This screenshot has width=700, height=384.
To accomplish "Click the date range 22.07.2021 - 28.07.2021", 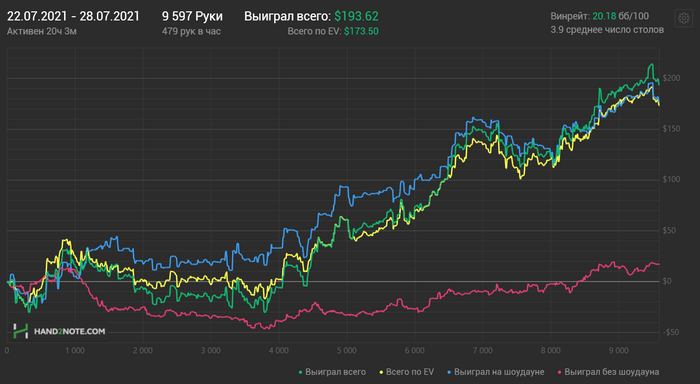I will [x=73, y=17].
